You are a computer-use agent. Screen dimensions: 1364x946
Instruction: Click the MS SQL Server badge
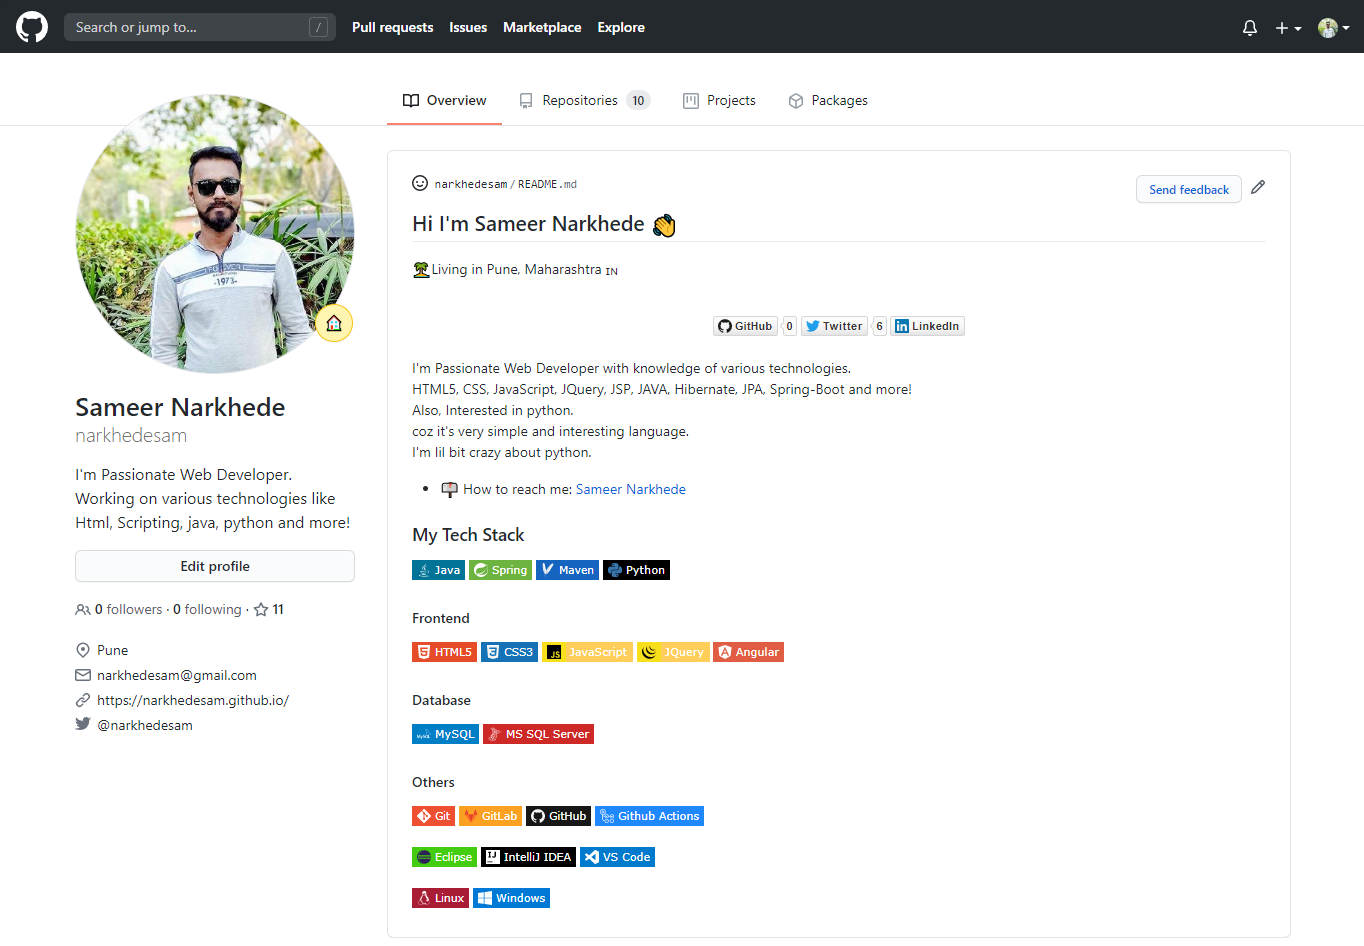pos(538,734)
